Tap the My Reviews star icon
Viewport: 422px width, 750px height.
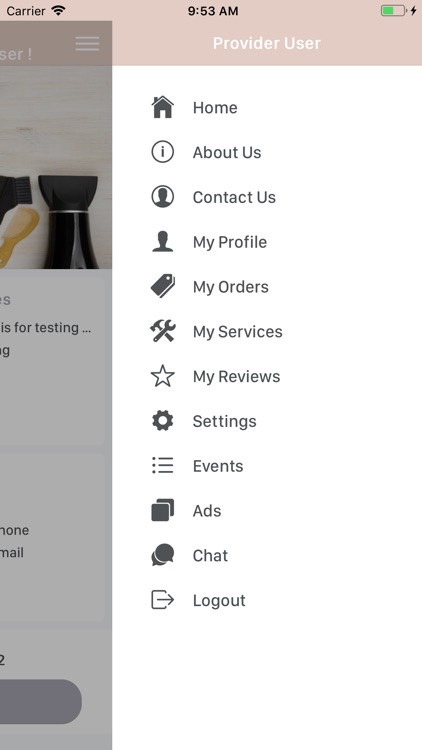(x=163, y=376)
